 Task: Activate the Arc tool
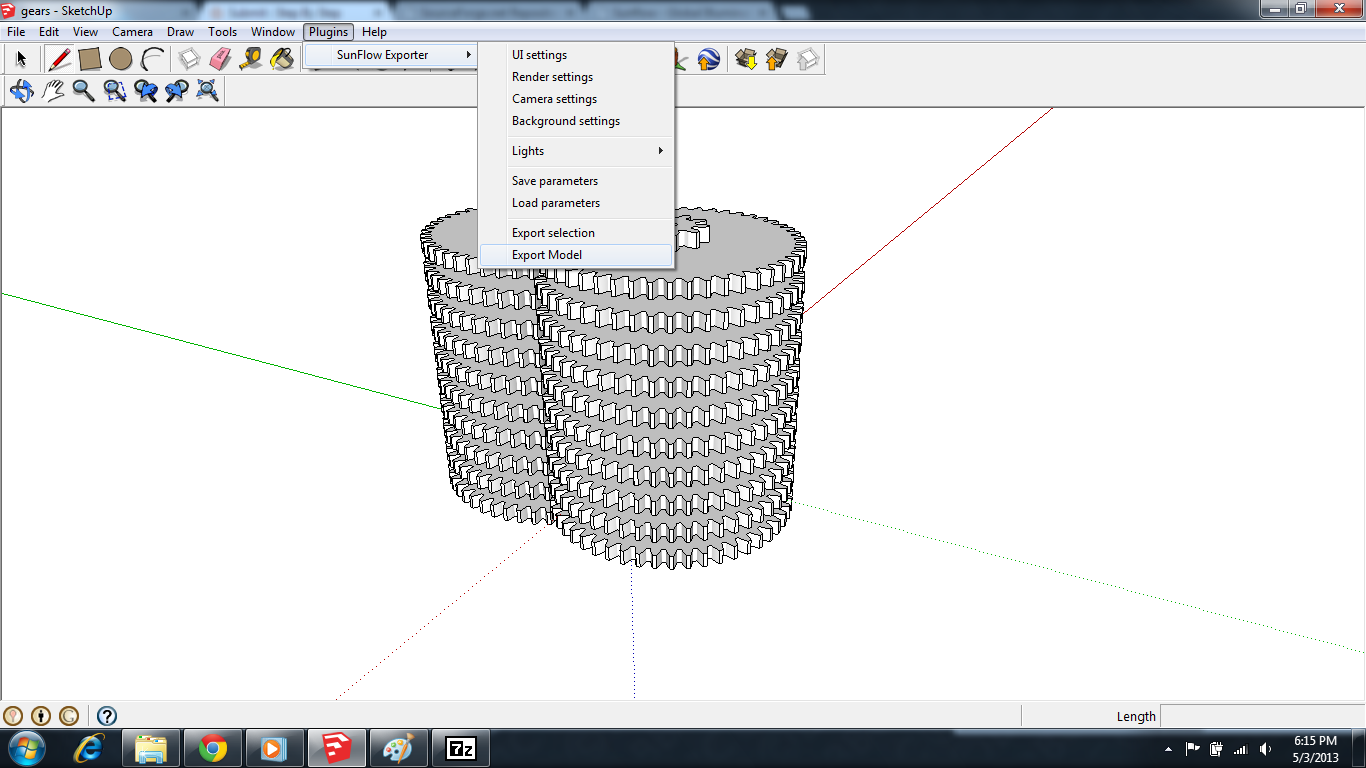(x=152, y=59)
